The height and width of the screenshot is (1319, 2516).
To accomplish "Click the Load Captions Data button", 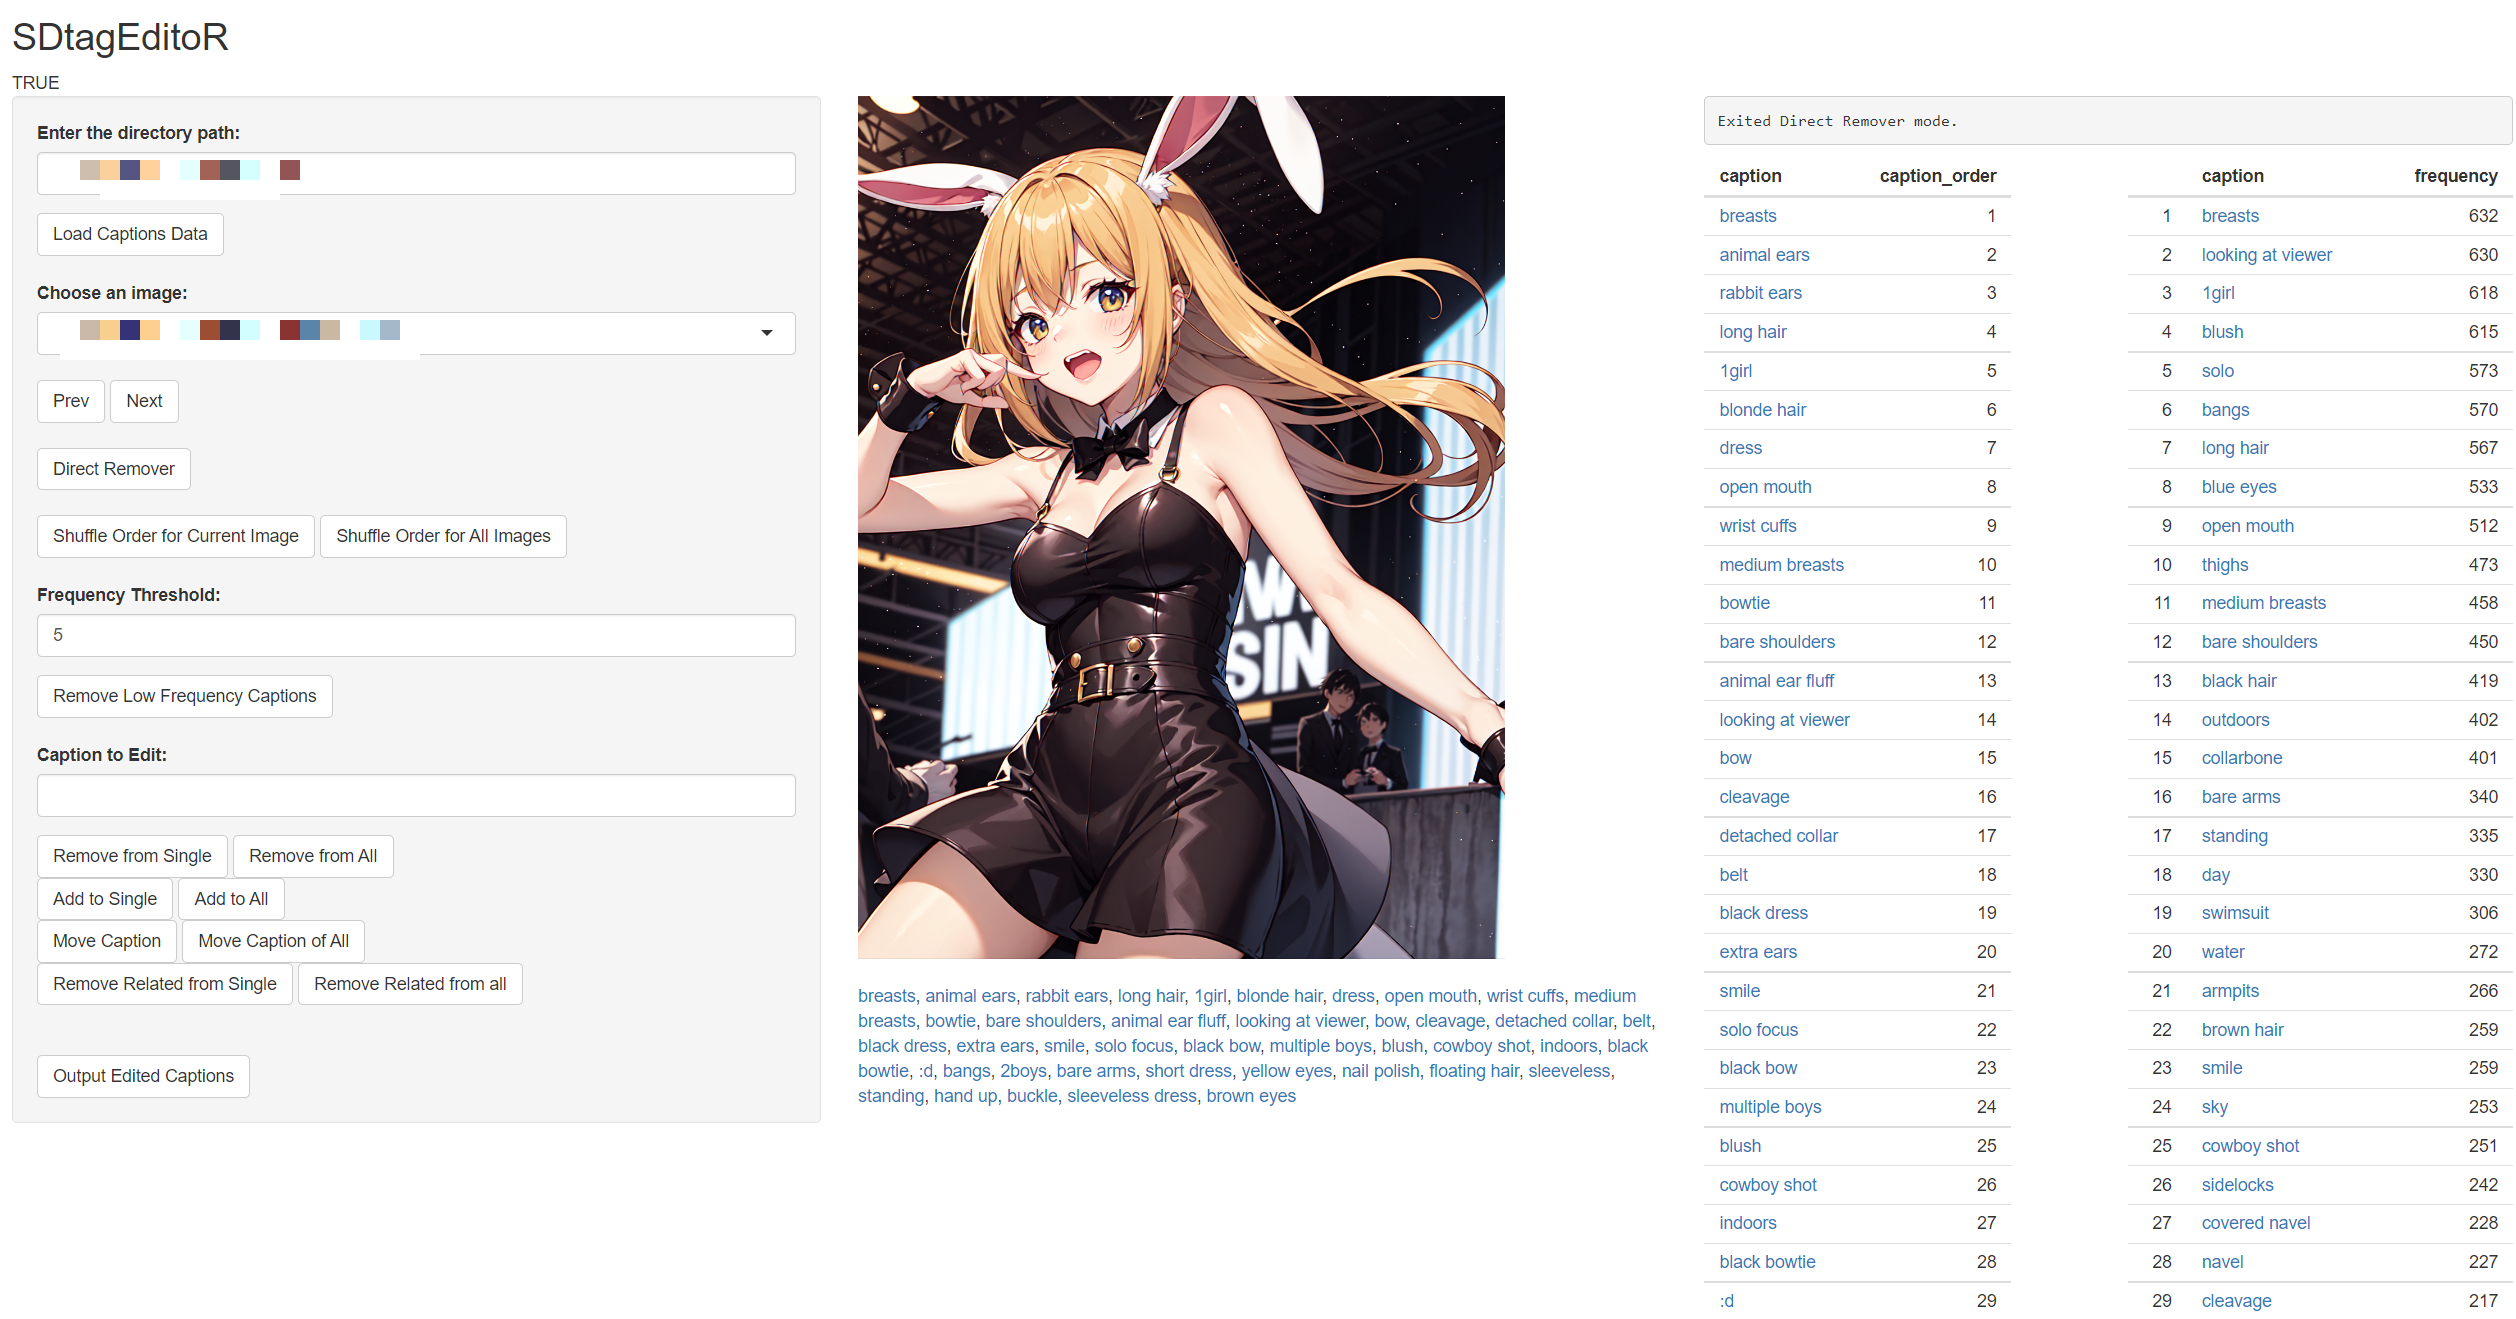I will 130,234.
